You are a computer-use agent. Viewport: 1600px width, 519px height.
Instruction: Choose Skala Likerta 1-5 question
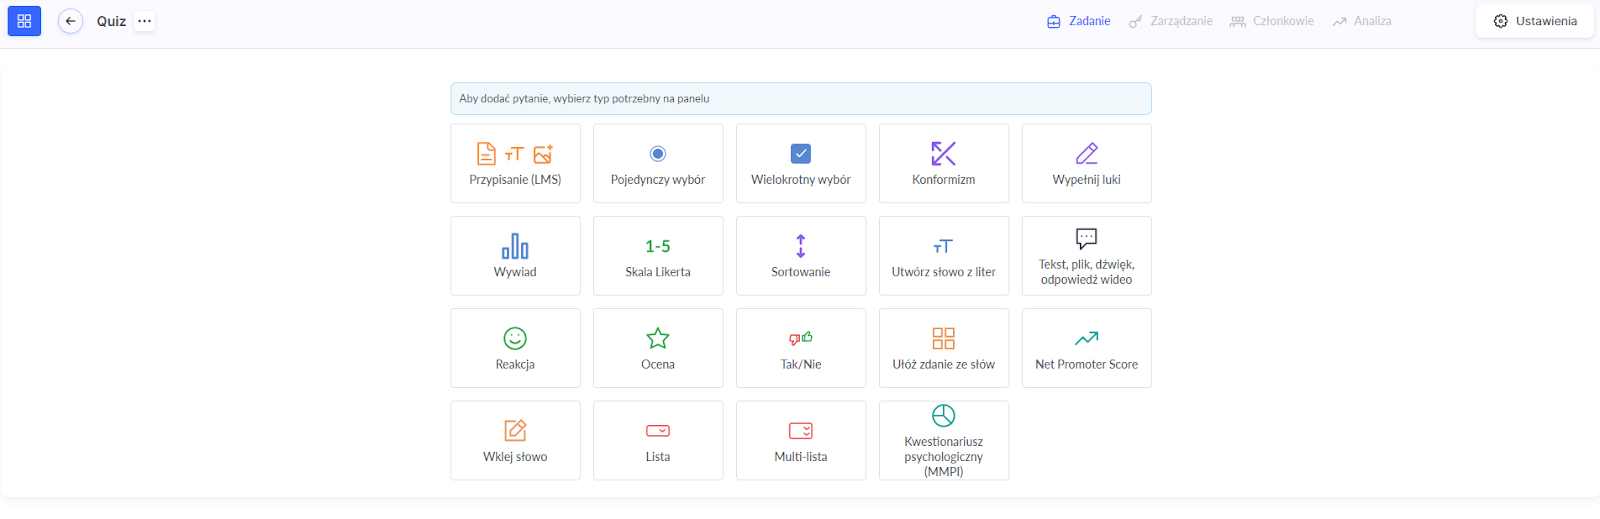point(658,256)
